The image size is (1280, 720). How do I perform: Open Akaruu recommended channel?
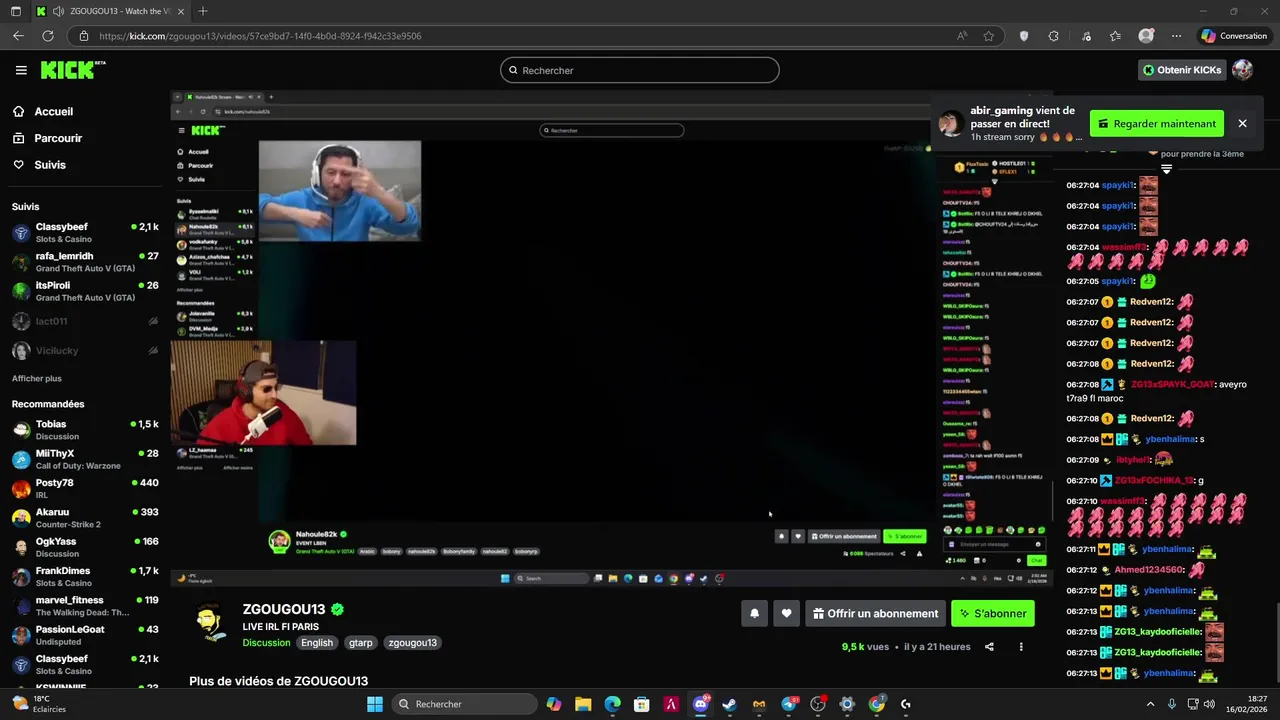84,518
